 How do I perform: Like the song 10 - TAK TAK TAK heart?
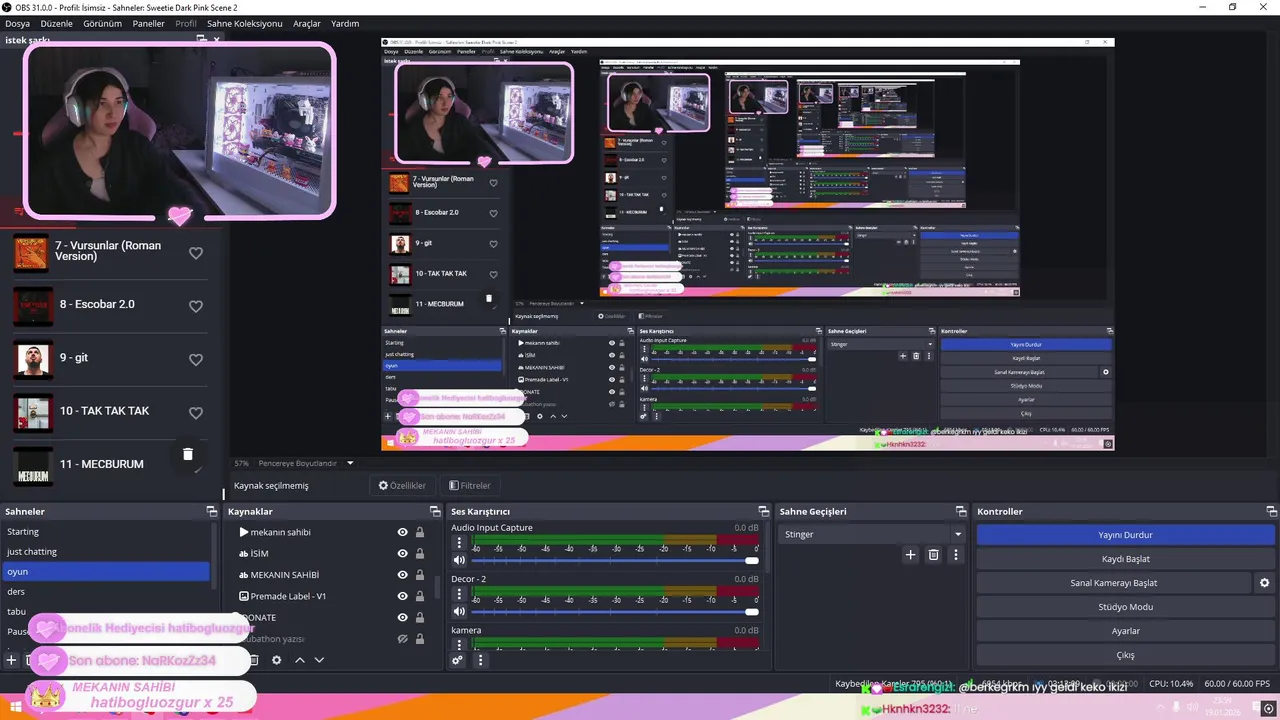coord(196,412)
